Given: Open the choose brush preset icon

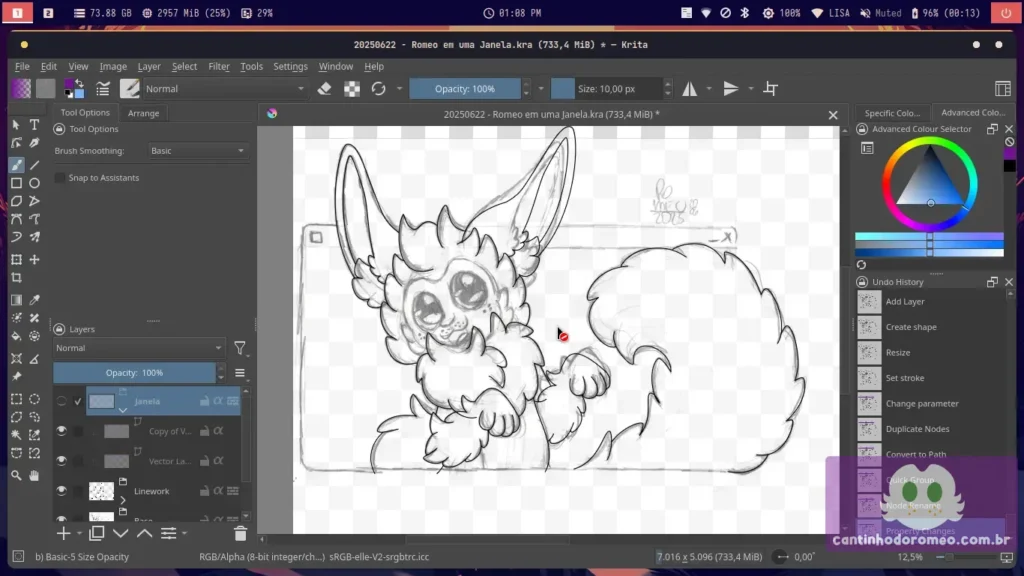Looking at the screenshot, I should (129, 89).
